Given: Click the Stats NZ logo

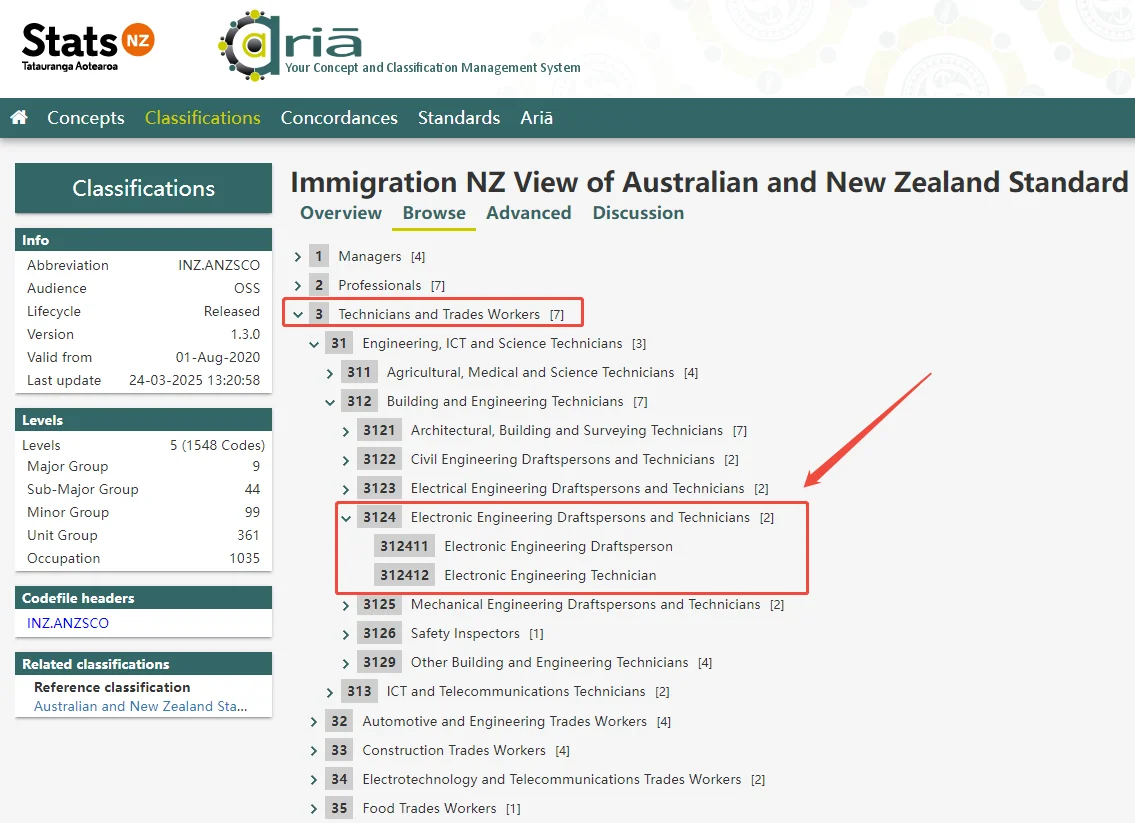Looking at the screenshot, I should point(88,46).
